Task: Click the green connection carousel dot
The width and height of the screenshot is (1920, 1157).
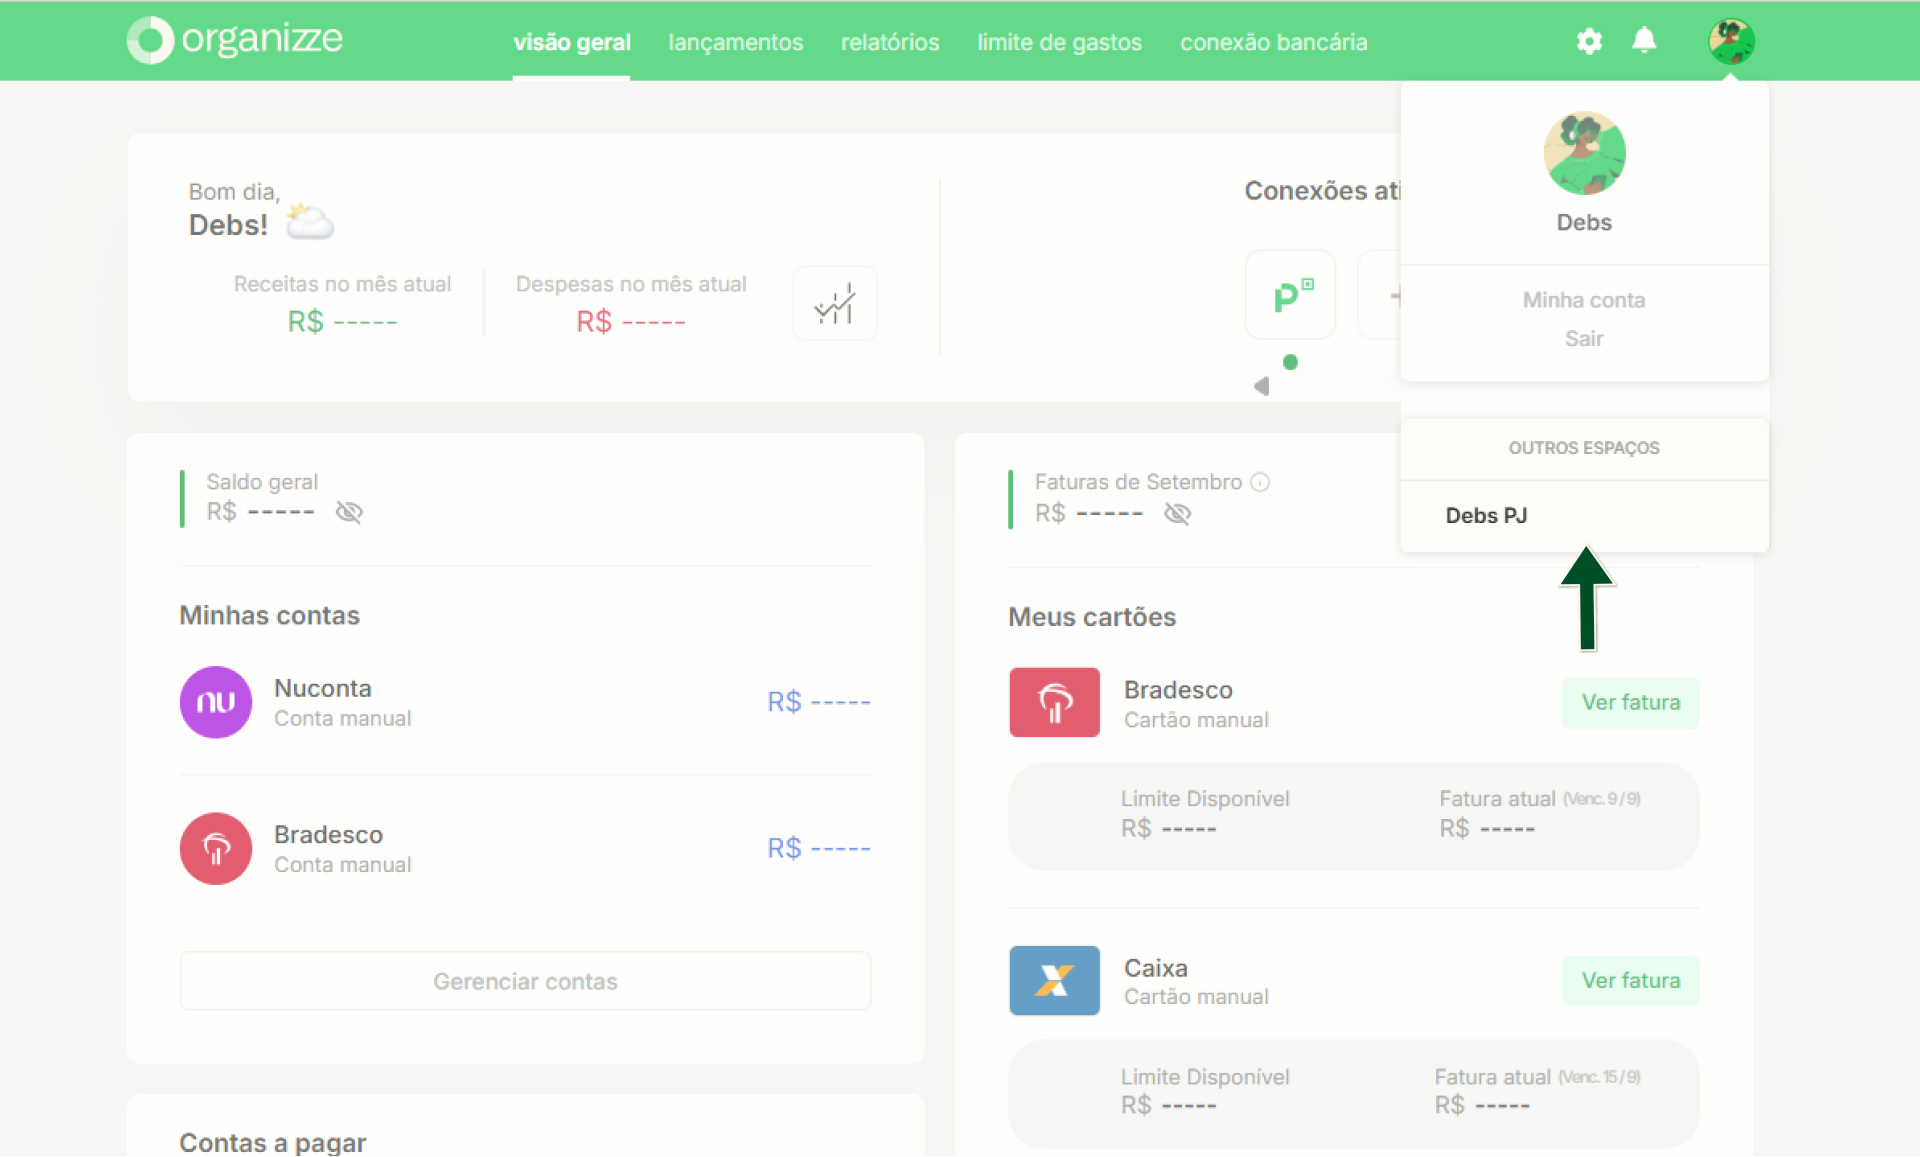Action: [1290, 362]
